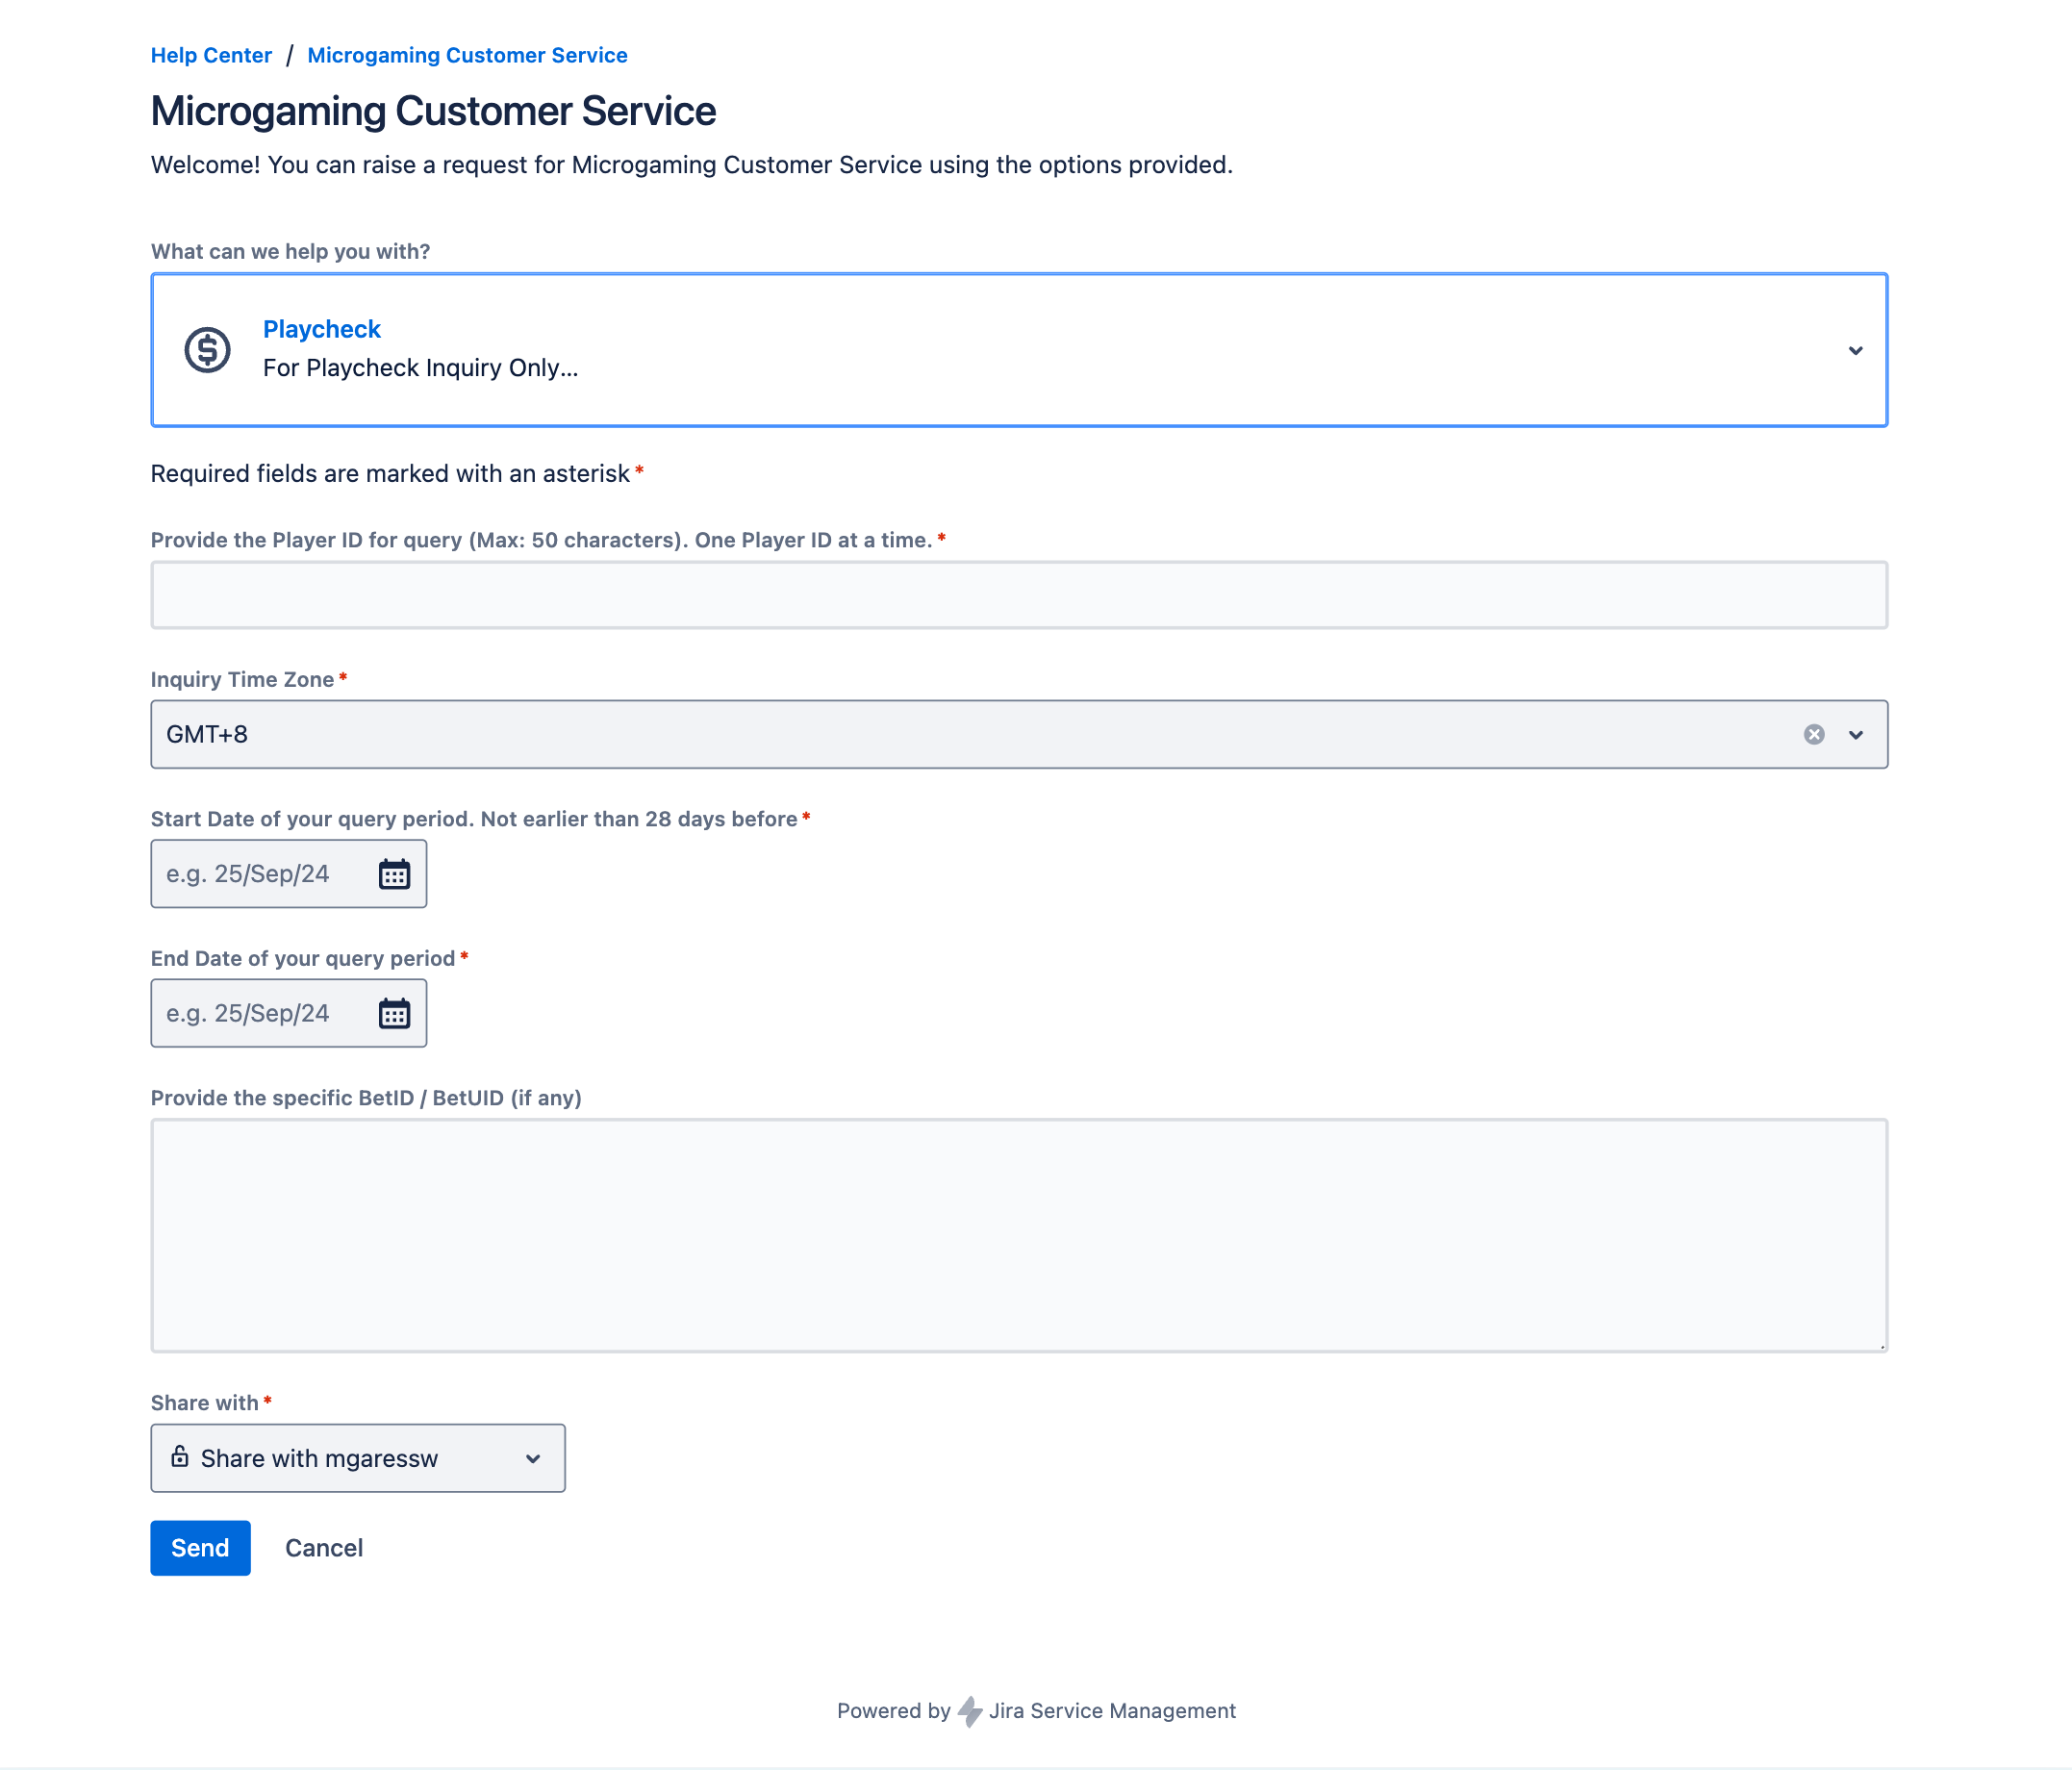Click the Playcheck request type title
2072x1770 pixels.
[x=321, y=329]
